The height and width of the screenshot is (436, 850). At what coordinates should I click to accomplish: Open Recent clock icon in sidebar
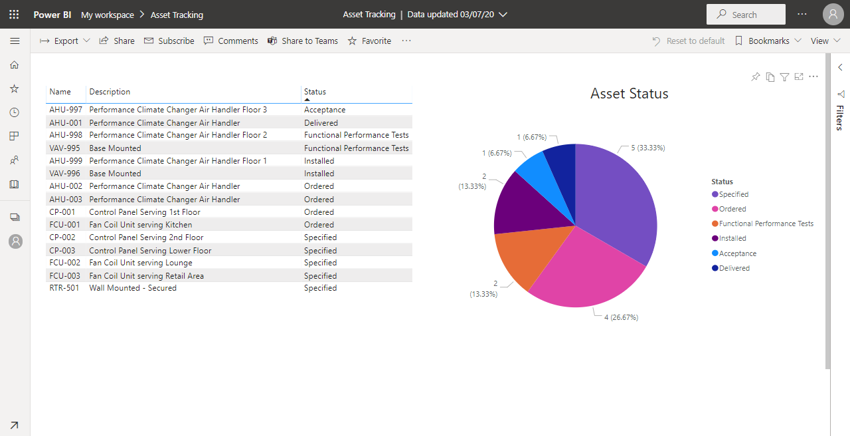(x=14, y=113)
